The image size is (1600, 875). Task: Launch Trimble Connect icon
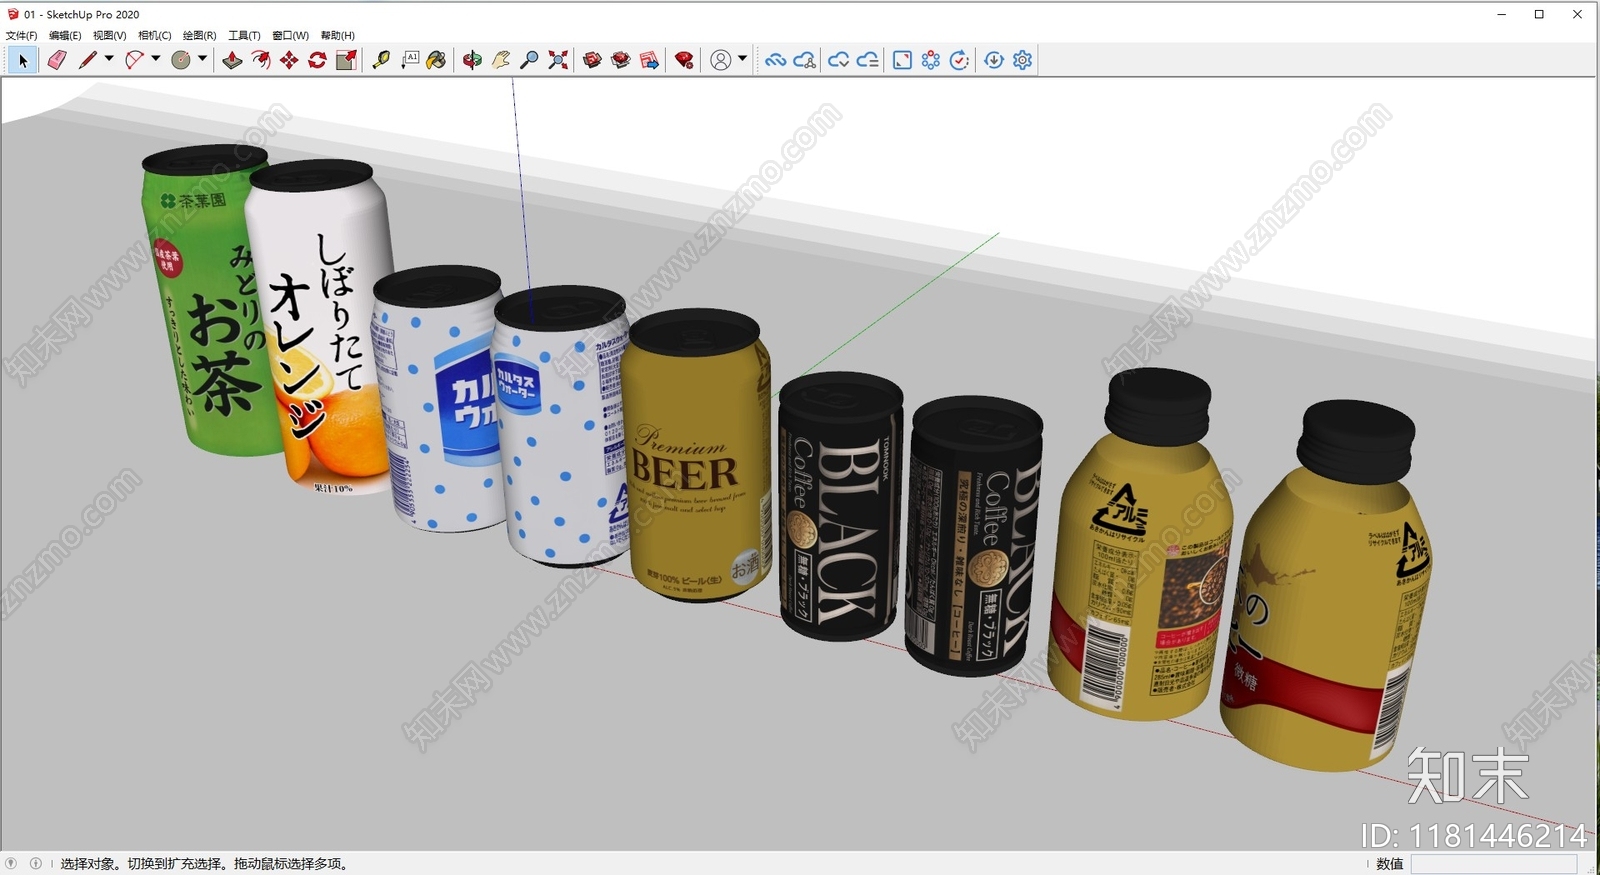(x=775, y=60)
